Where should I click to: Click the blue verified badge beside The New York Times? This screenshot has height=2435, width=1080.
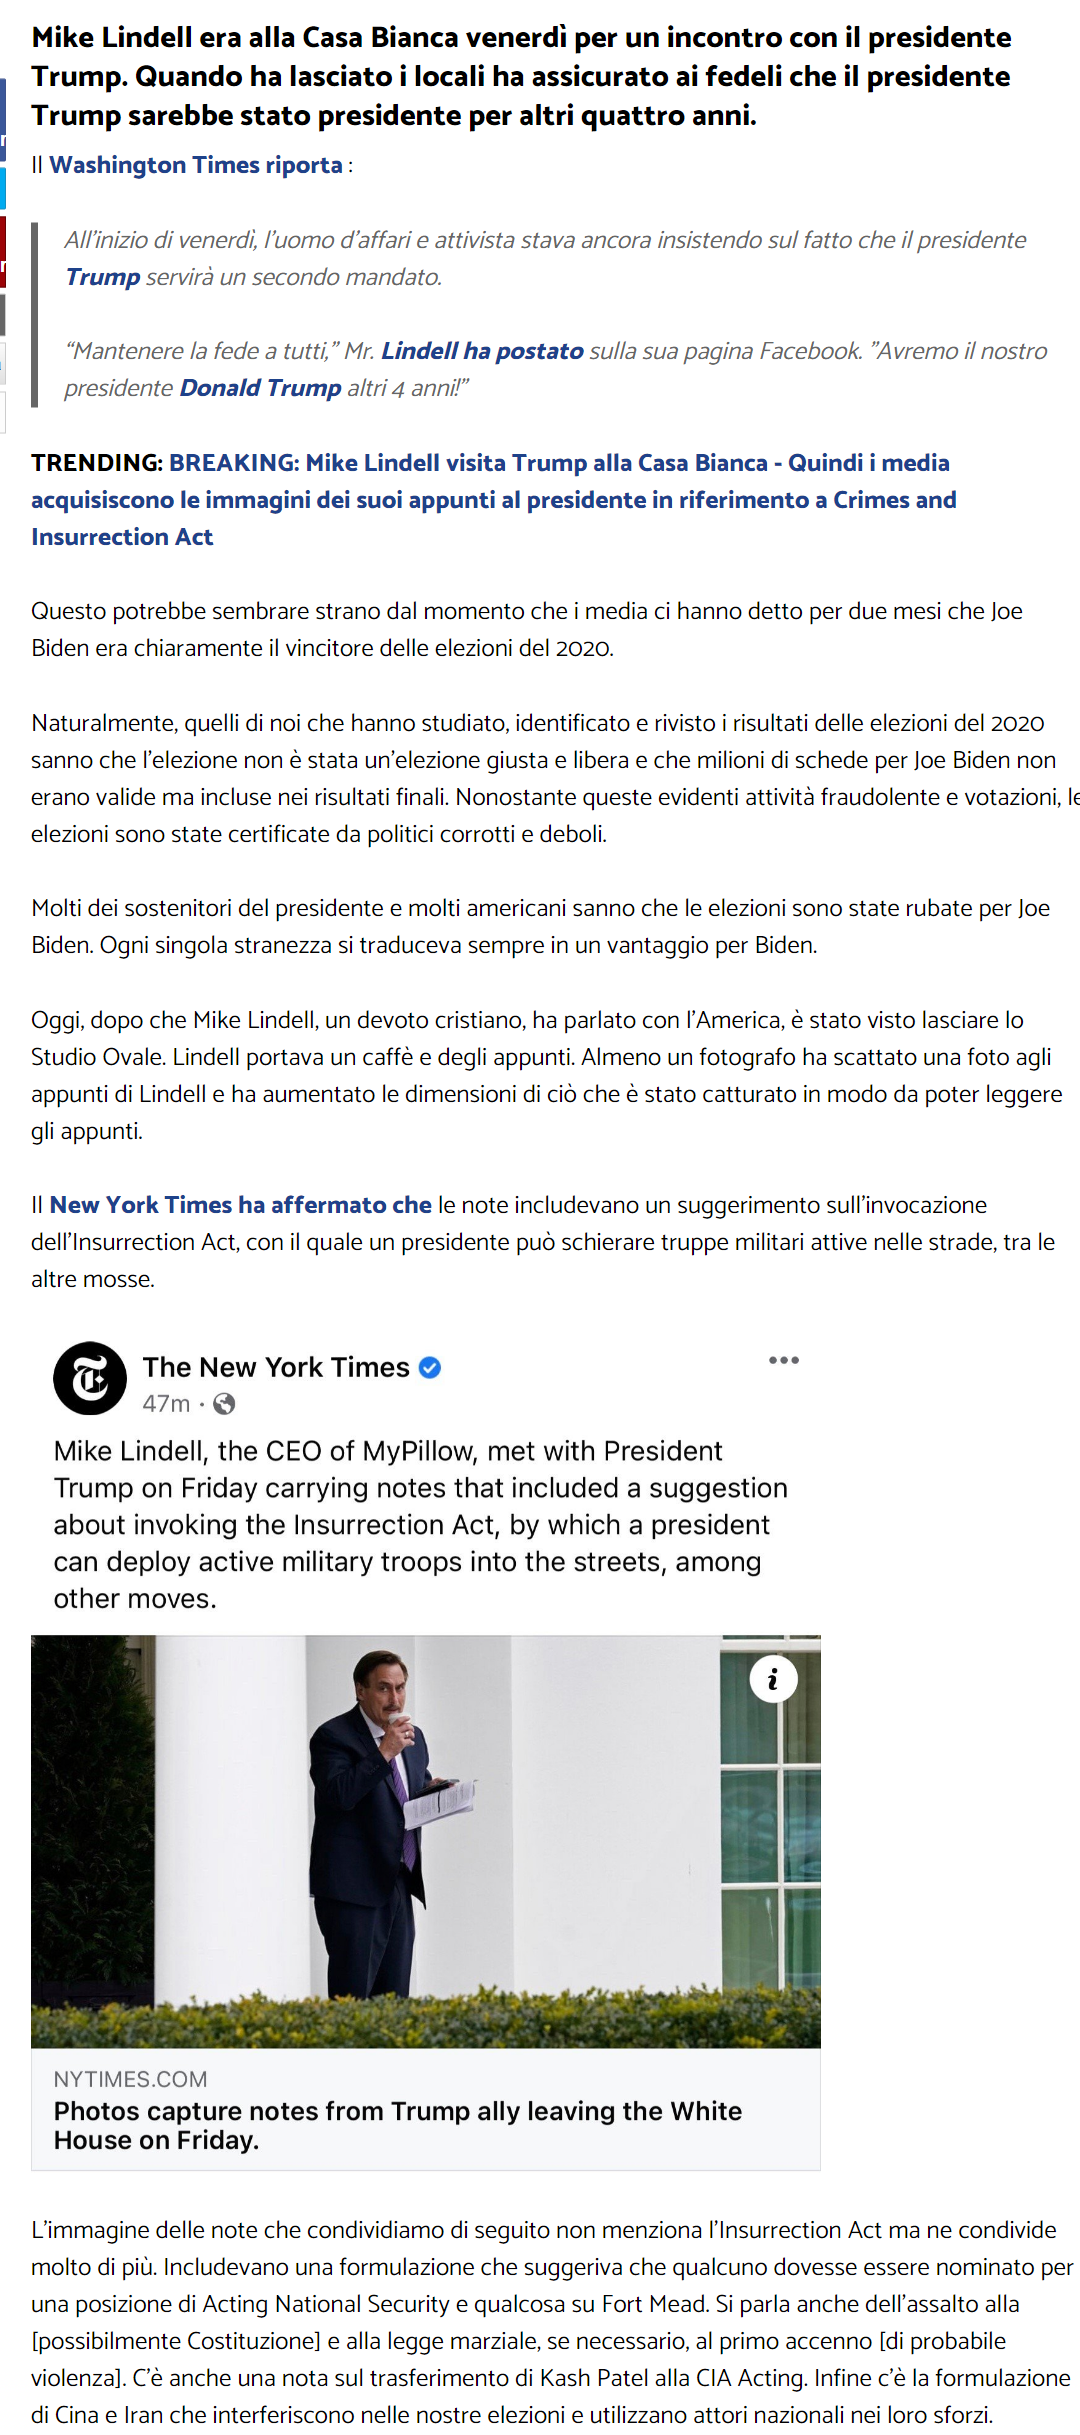click(x=430, y=1367)
